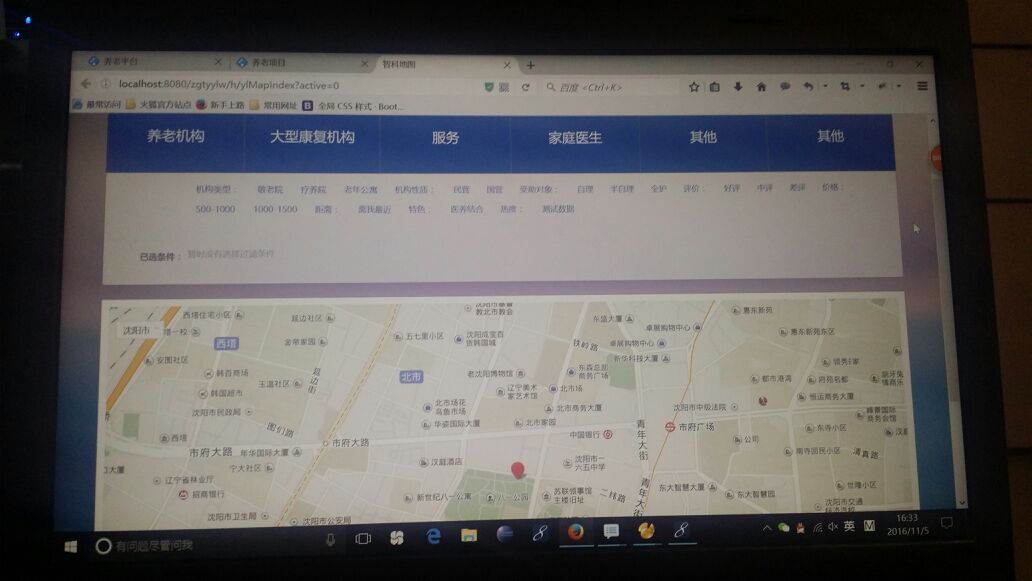Open the Firefox hamburger menu

click(x=921, y=87)
